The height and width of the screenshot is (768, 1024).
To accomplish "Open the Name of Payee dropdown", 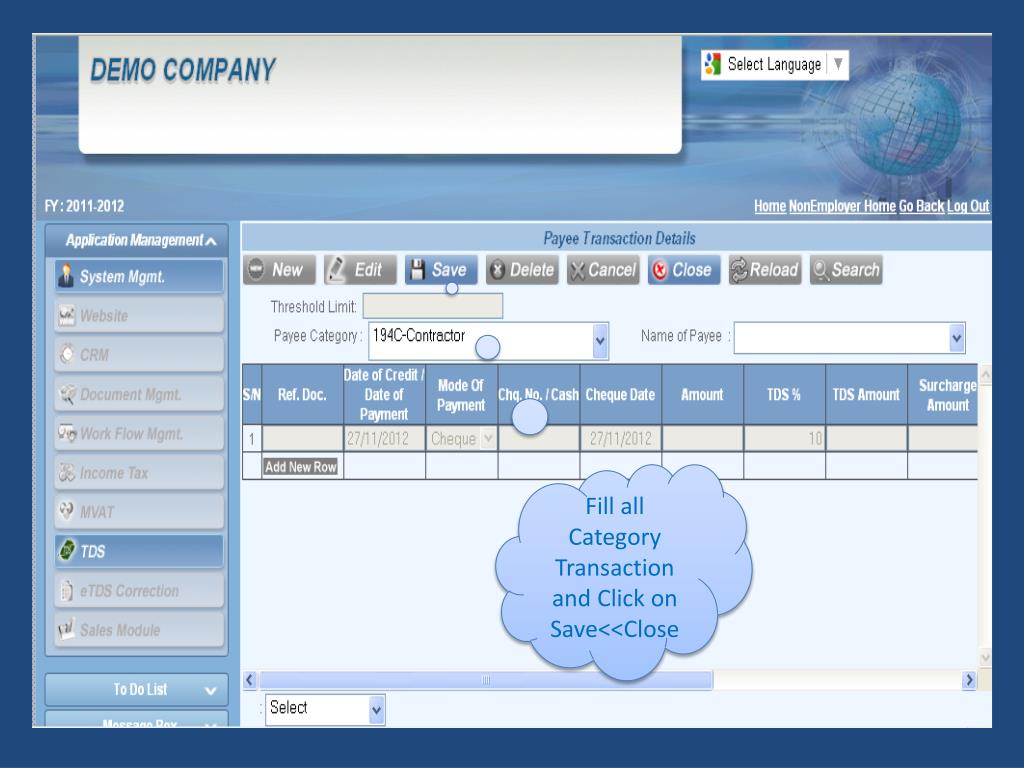I will tap(957, 338).
